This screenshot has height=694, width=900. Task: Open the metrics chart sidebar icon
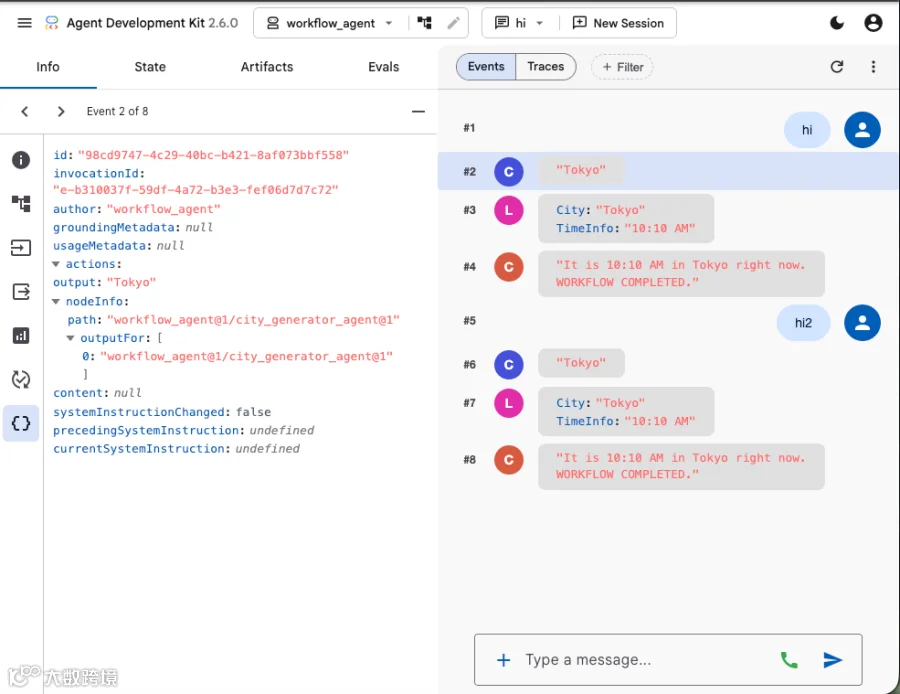click(x=21, y=335)
